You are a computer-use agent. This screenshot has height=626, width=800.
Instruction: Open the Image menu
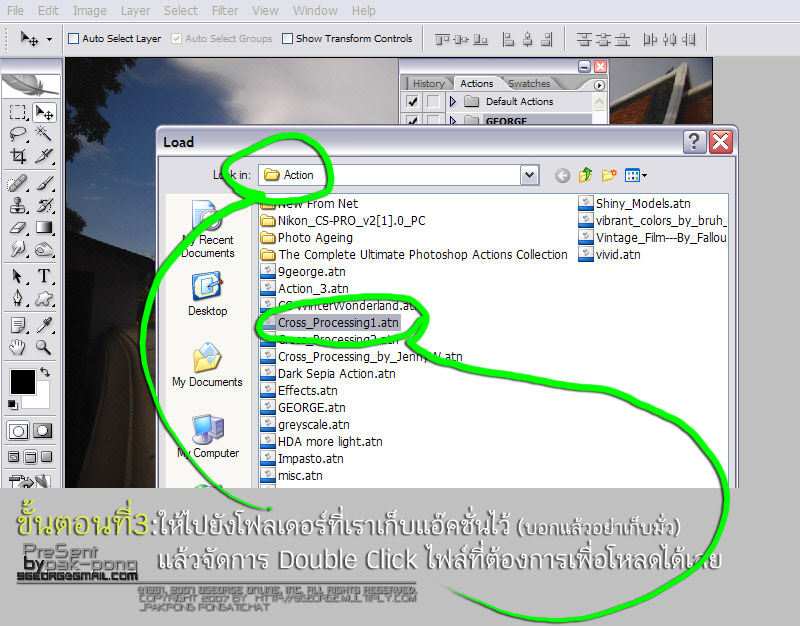[90, 11]
